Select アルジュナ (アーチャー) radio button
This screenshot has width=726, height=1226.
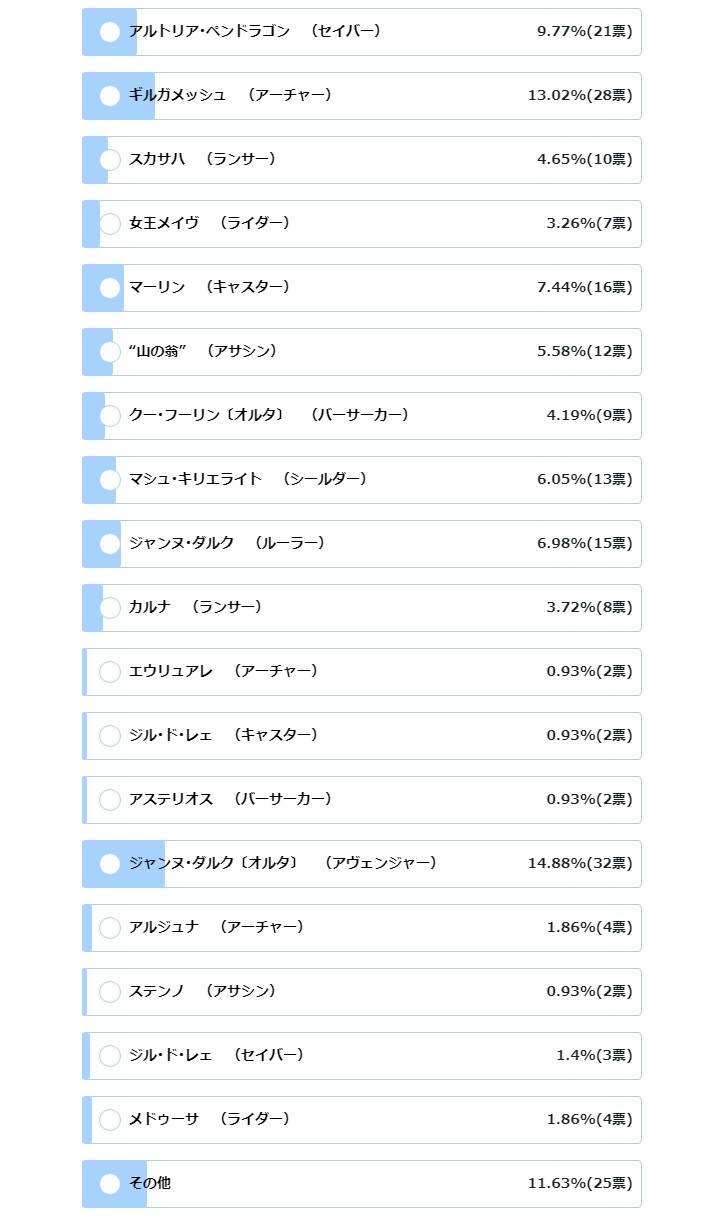[110, 928]
